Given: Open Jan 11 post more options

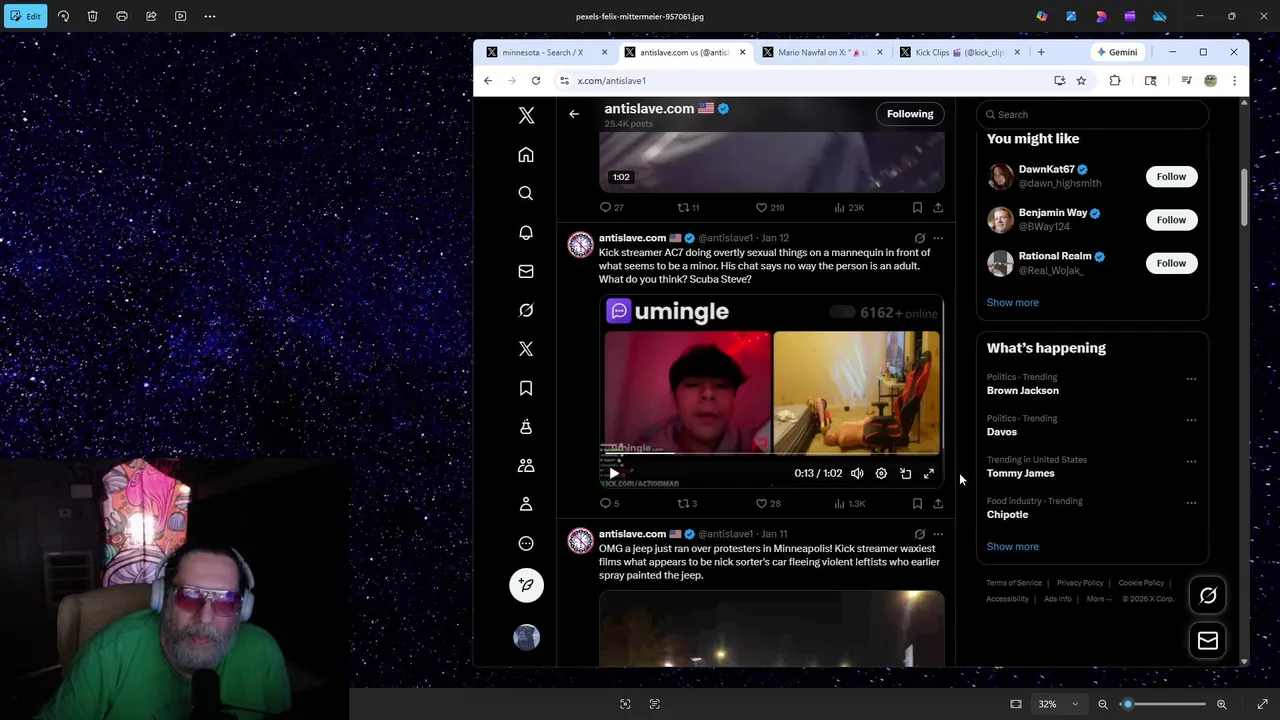Looking at the screenshot, I should click(x=938, y=534).
